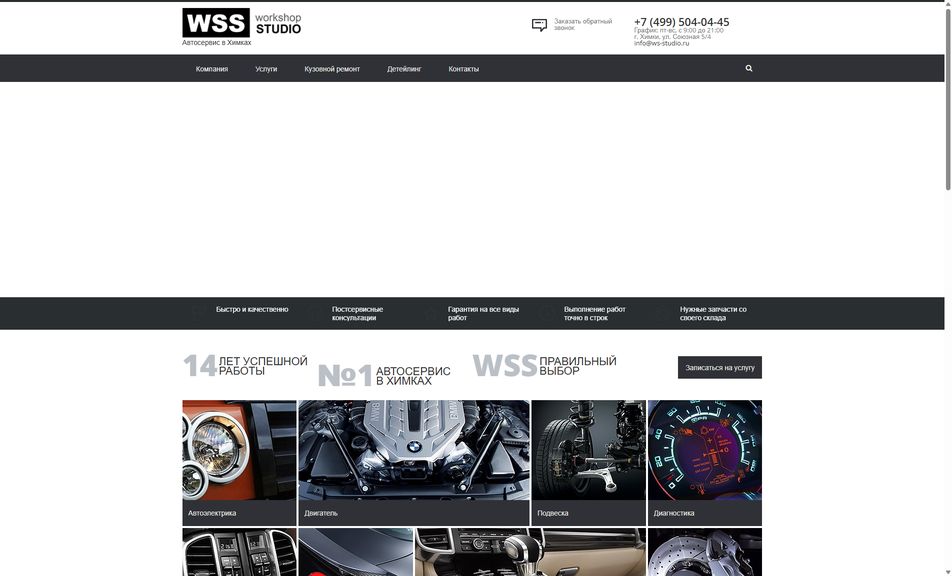
Task: Click the WSS правильный выбор text
Action: coord(545,366)
